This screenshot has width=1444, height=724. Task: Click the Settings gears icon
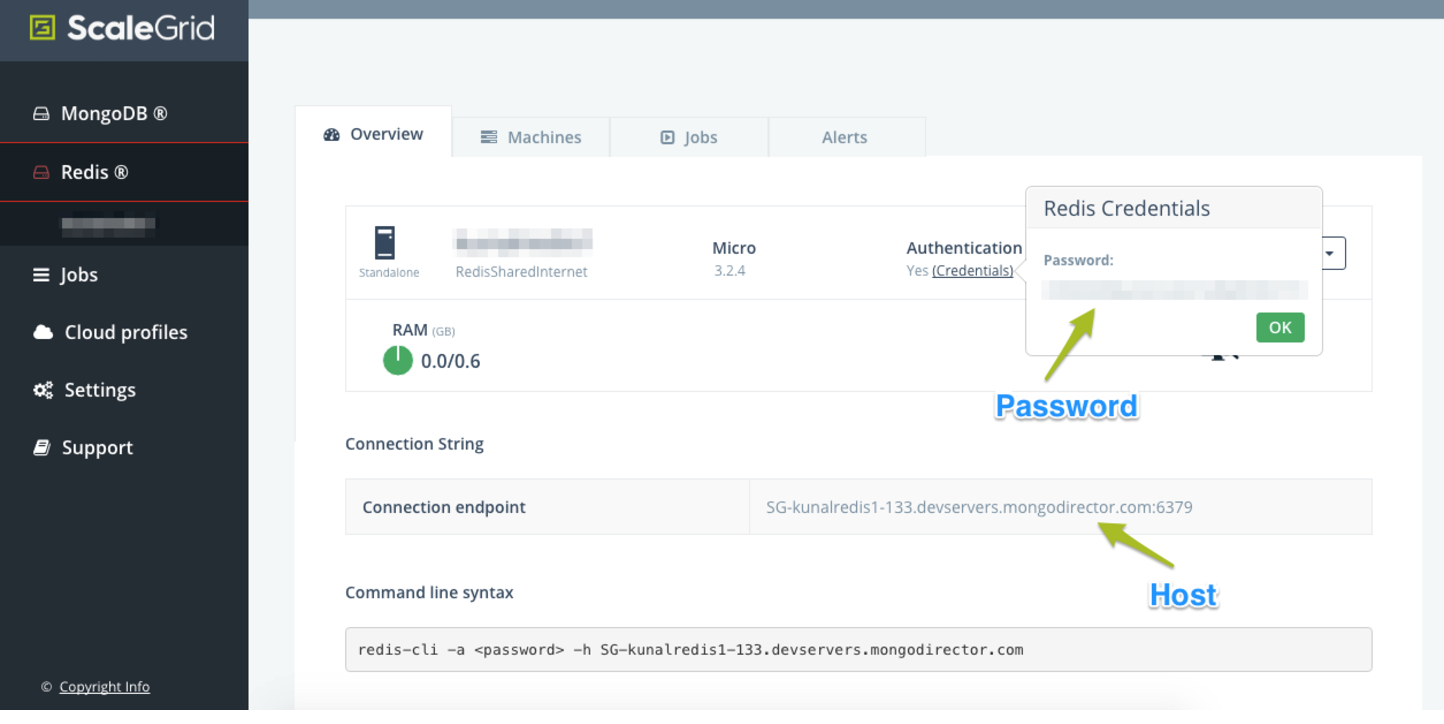click(43, 390)
